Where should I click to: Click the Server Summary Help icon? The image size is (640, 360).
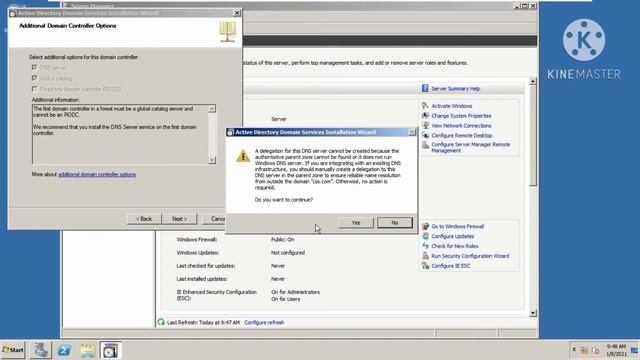[x=425, y=88]
